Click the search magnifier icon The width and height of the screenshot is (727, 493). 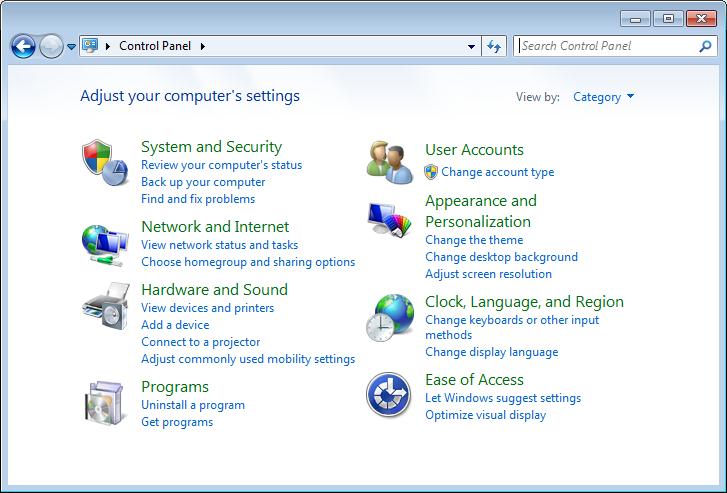tap(705, 46)
